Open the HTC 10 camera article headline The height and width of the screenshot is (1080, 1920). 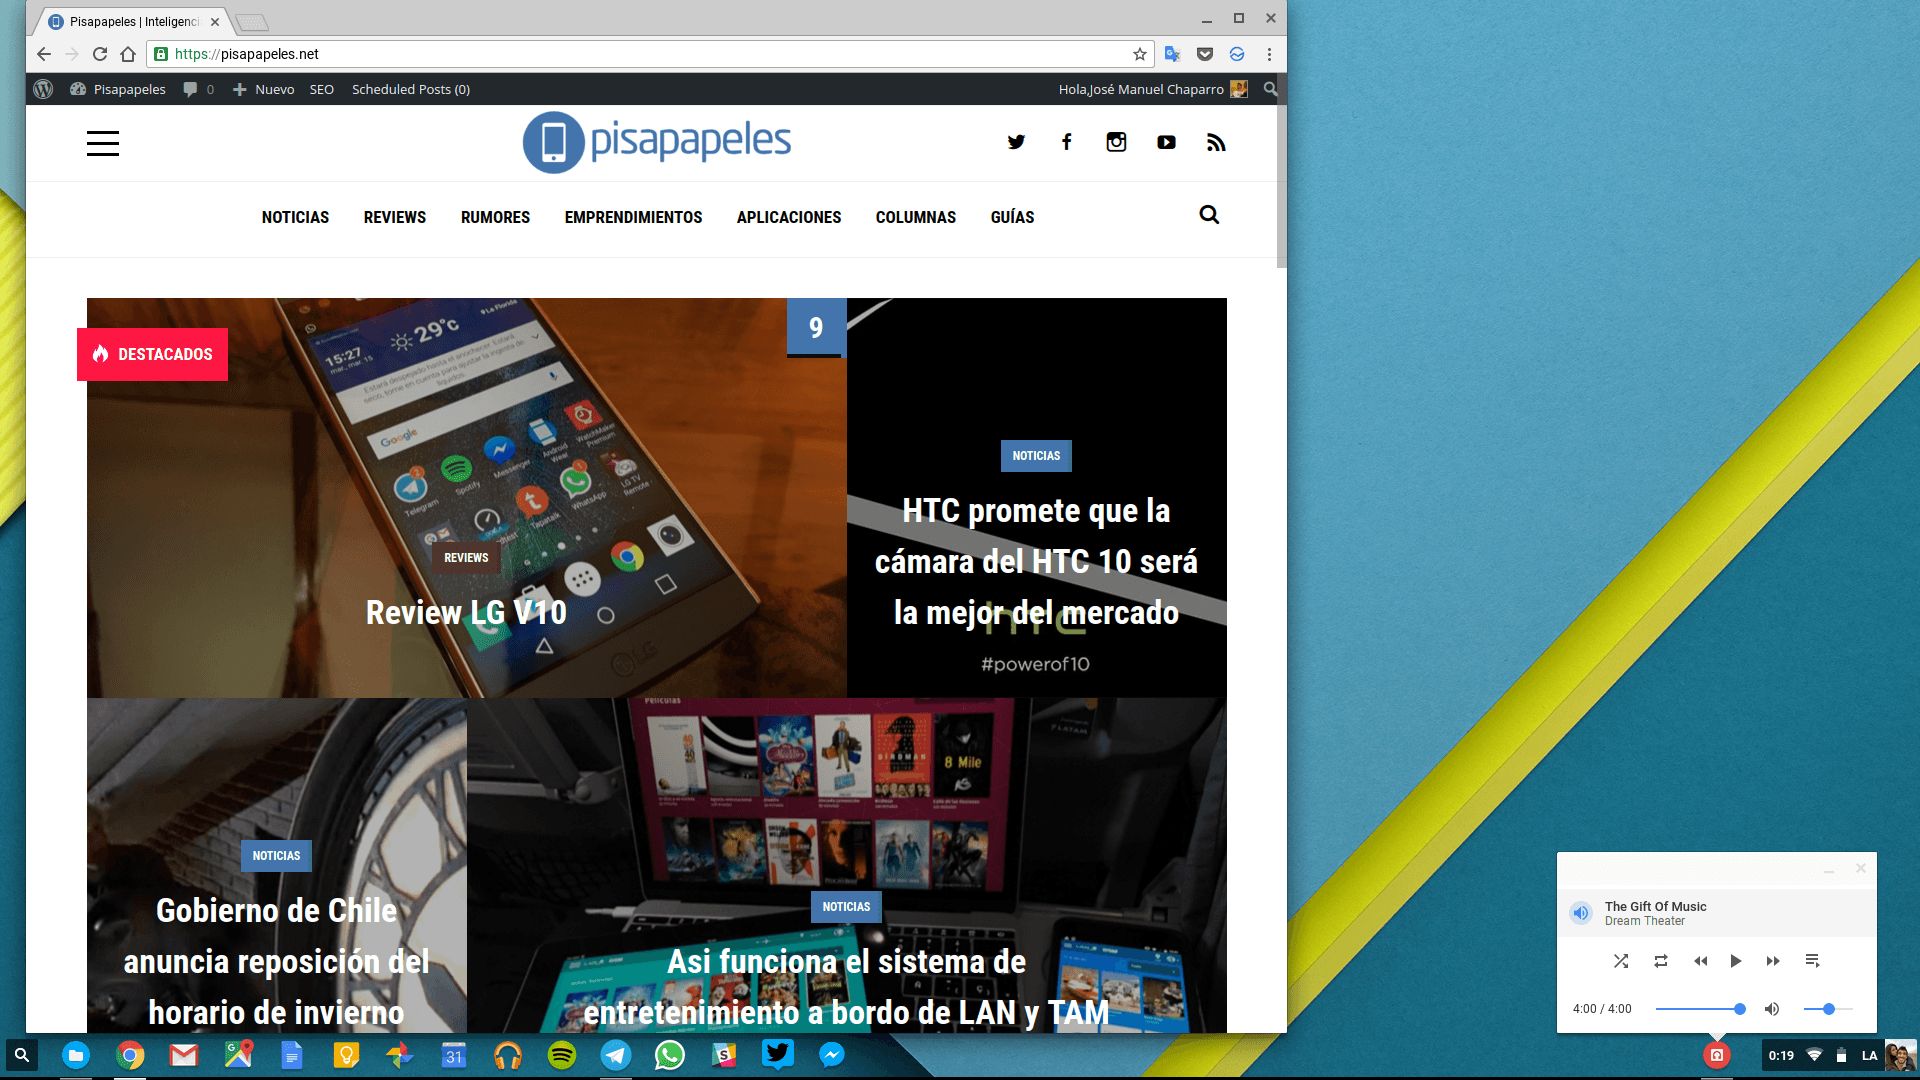tap(1036, 561)
